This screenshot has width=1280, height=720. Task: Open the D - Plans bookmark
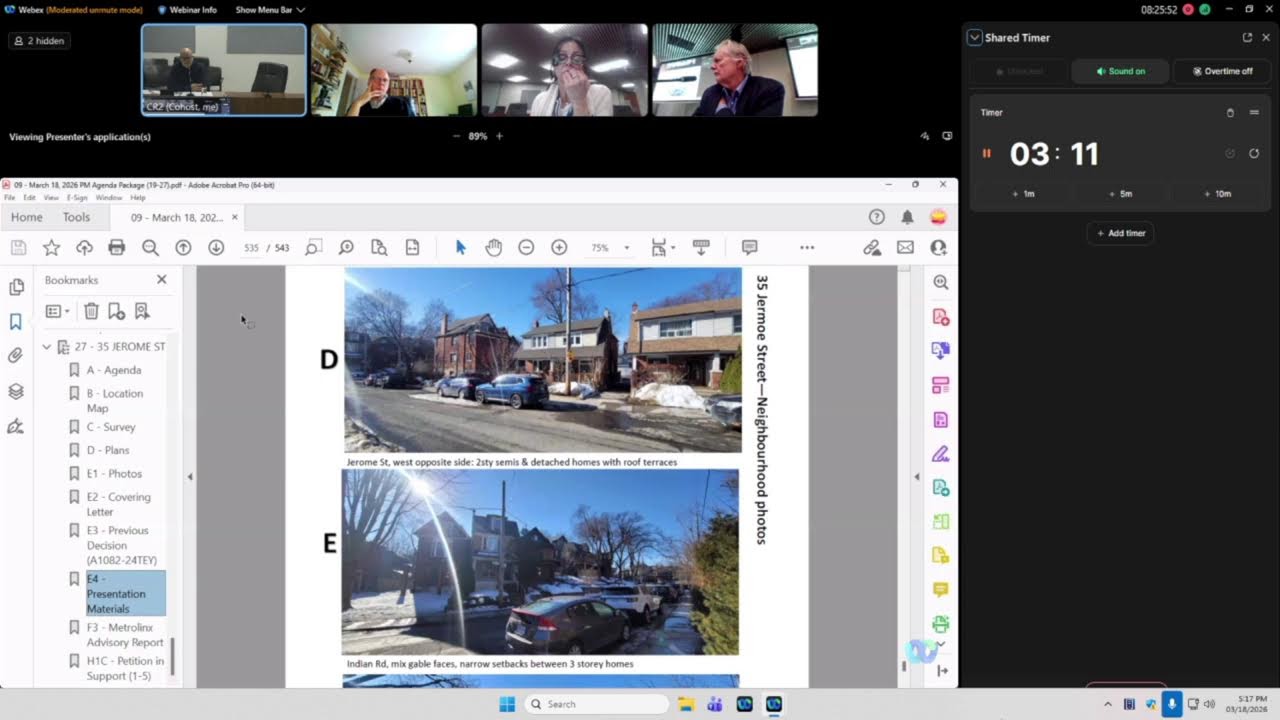[x=107, y=450]
